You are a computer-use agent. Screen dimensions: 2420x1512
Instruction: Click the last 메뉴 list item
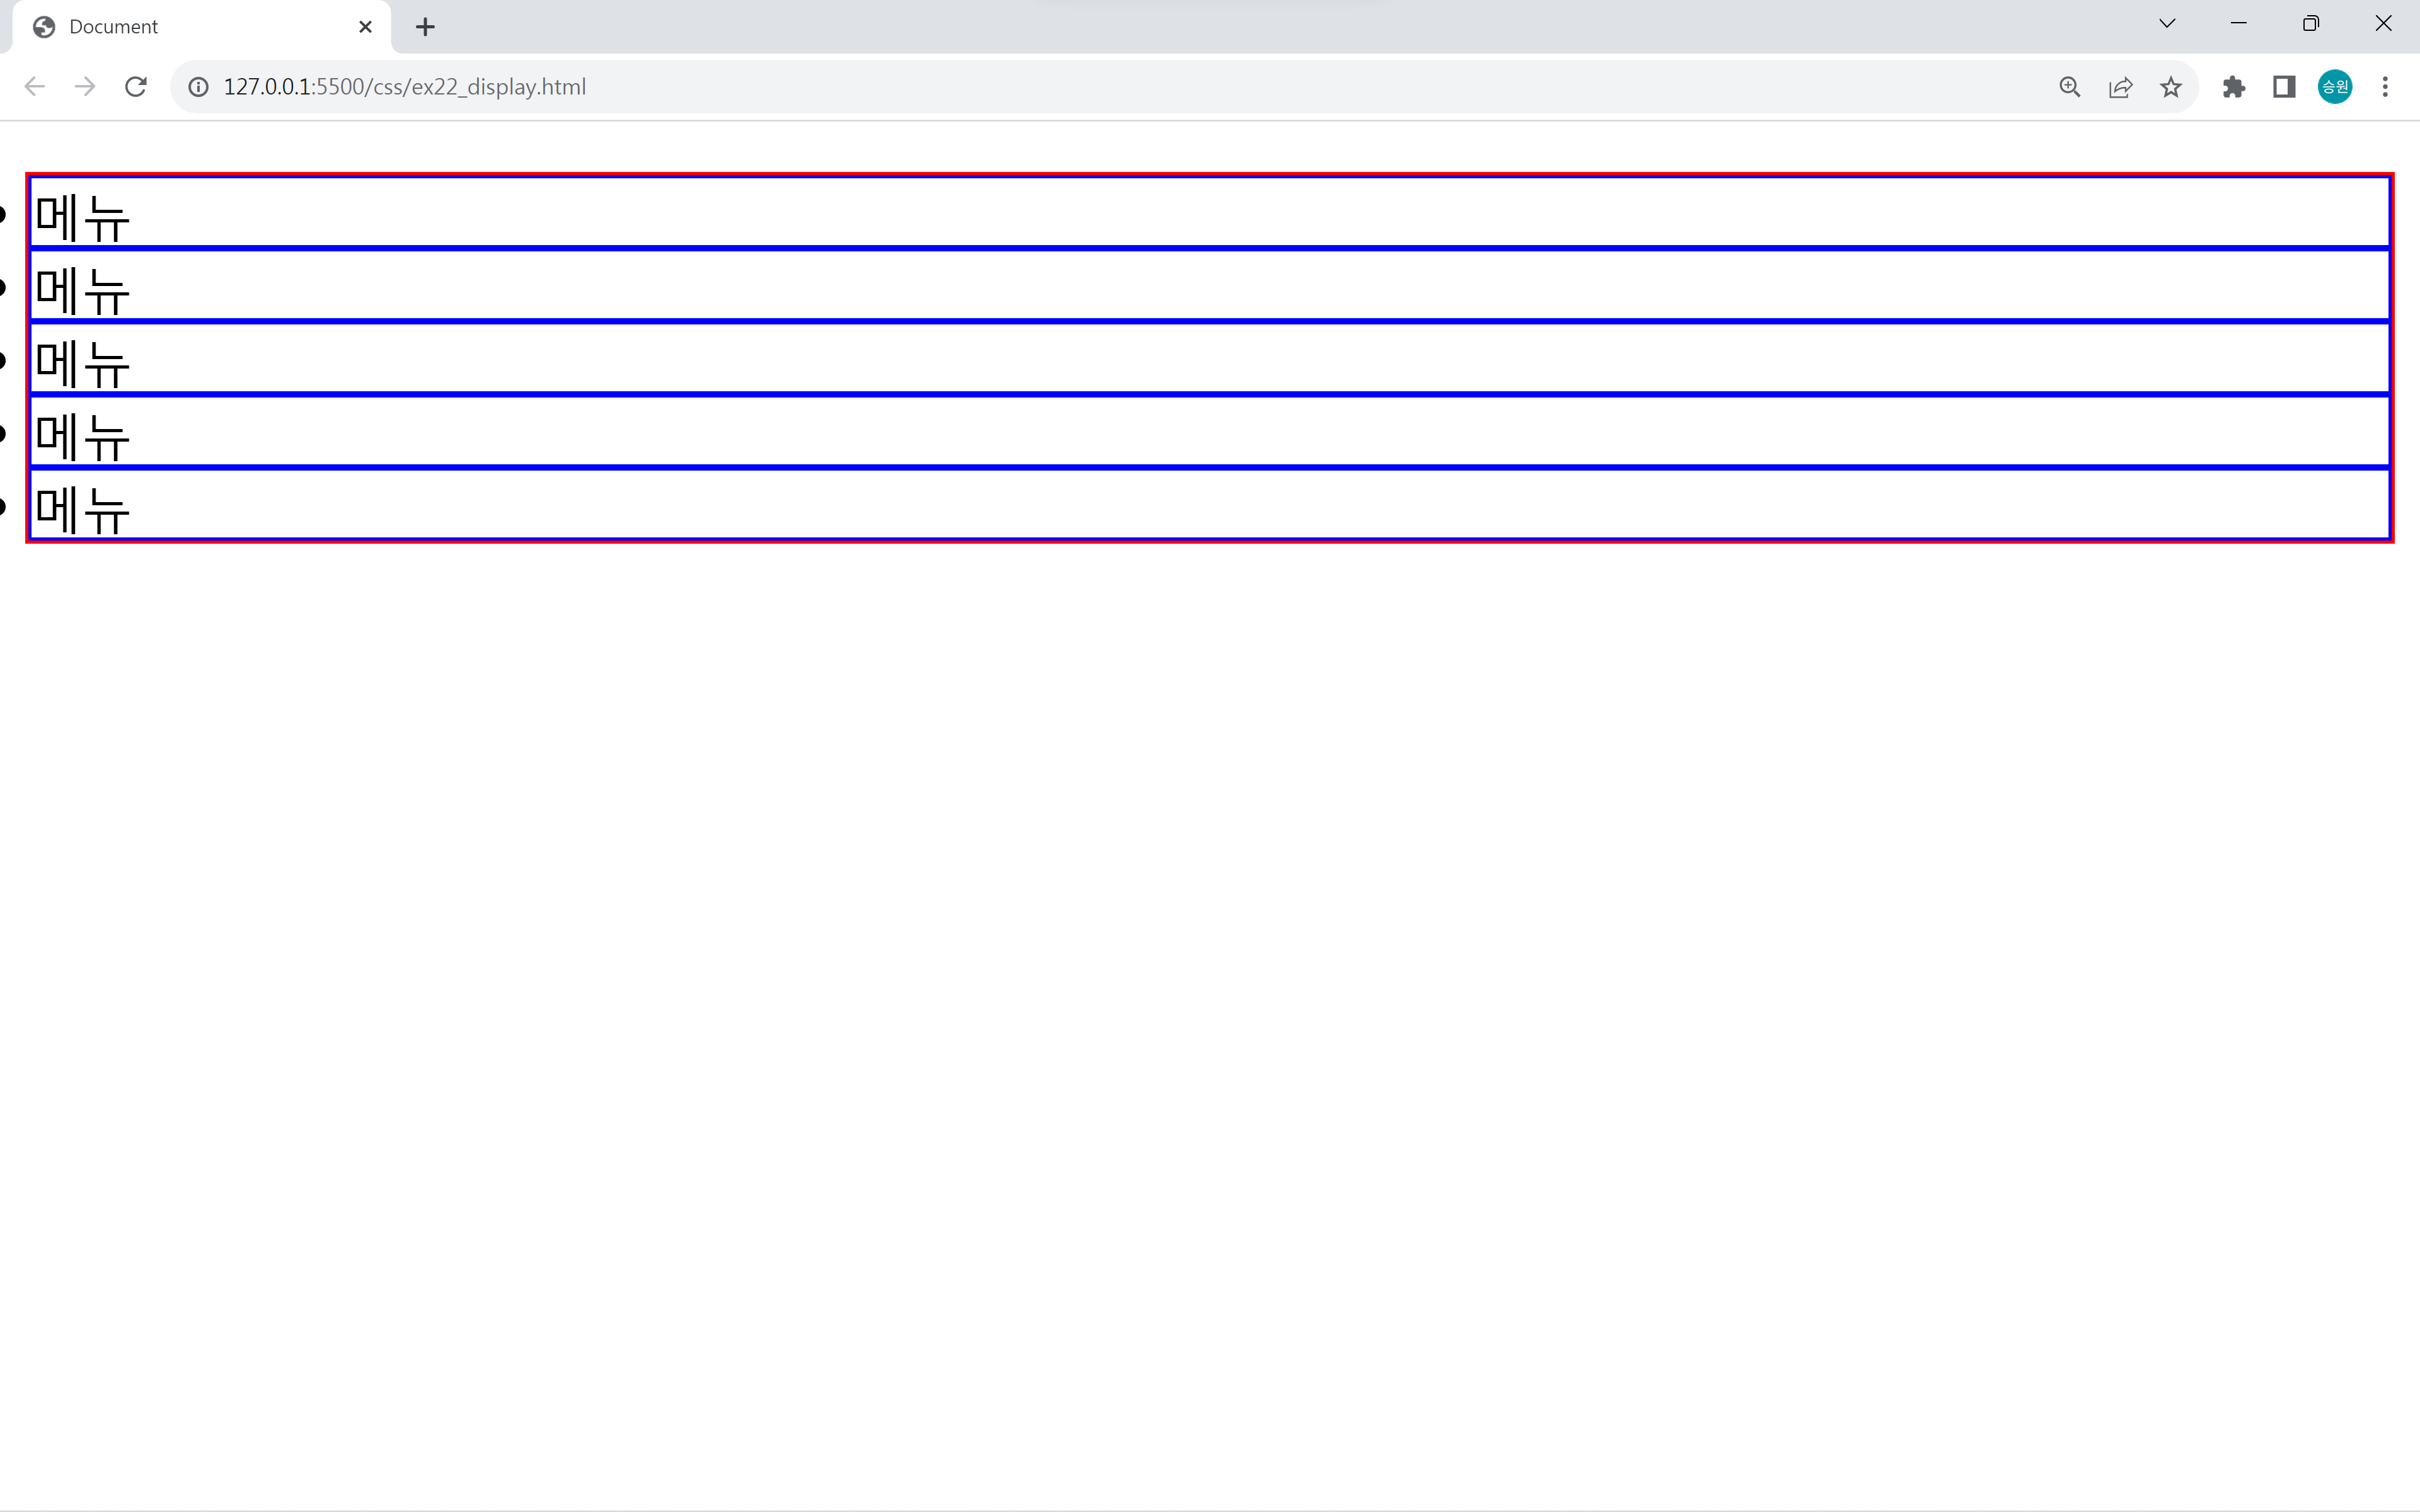[83, 508]
